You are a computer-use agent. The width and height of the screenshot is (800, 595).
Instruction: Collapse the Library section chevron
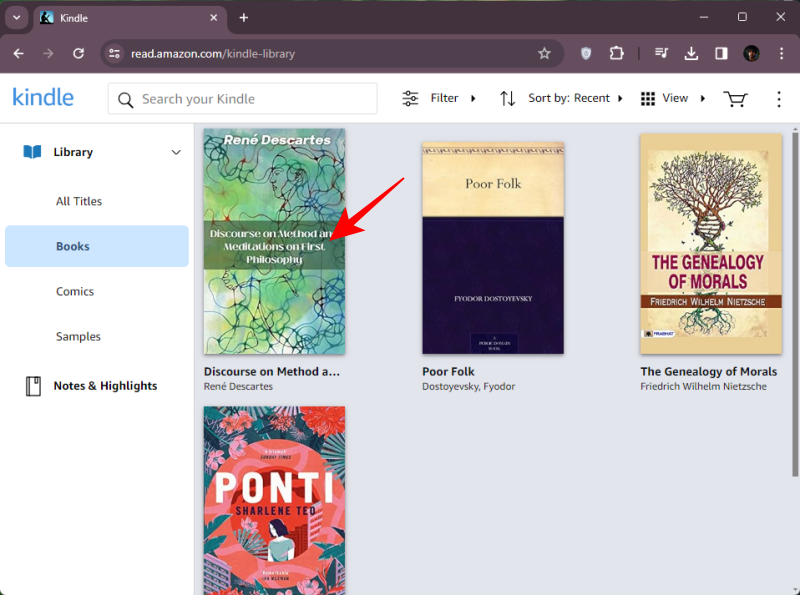[176, 152]
